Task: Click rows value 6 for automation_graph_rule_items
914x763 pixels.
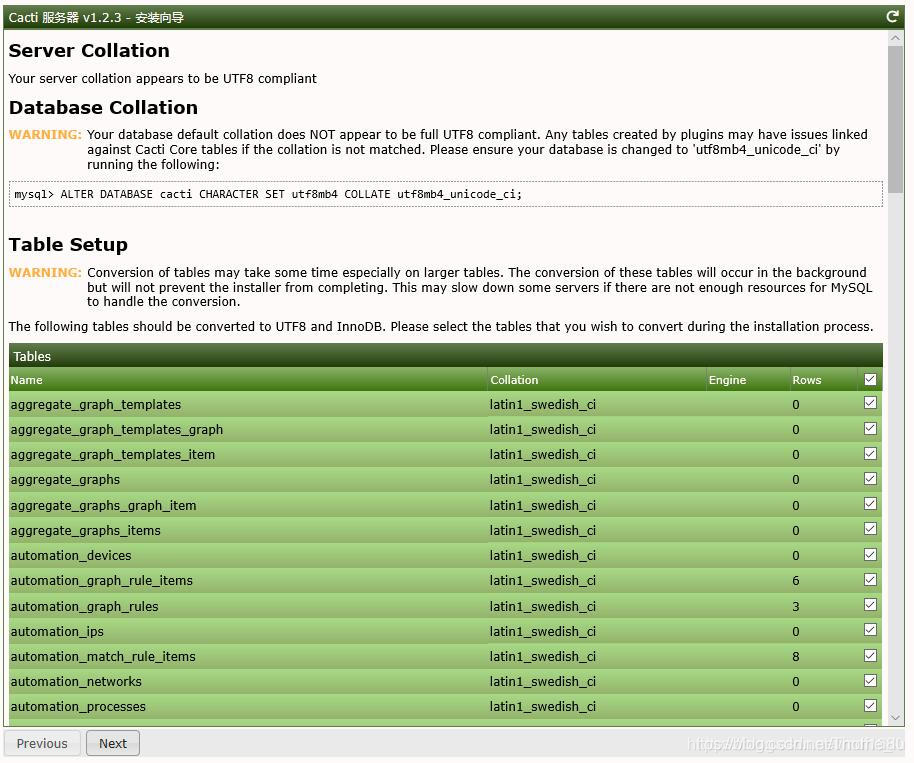Action: point(796,581)
